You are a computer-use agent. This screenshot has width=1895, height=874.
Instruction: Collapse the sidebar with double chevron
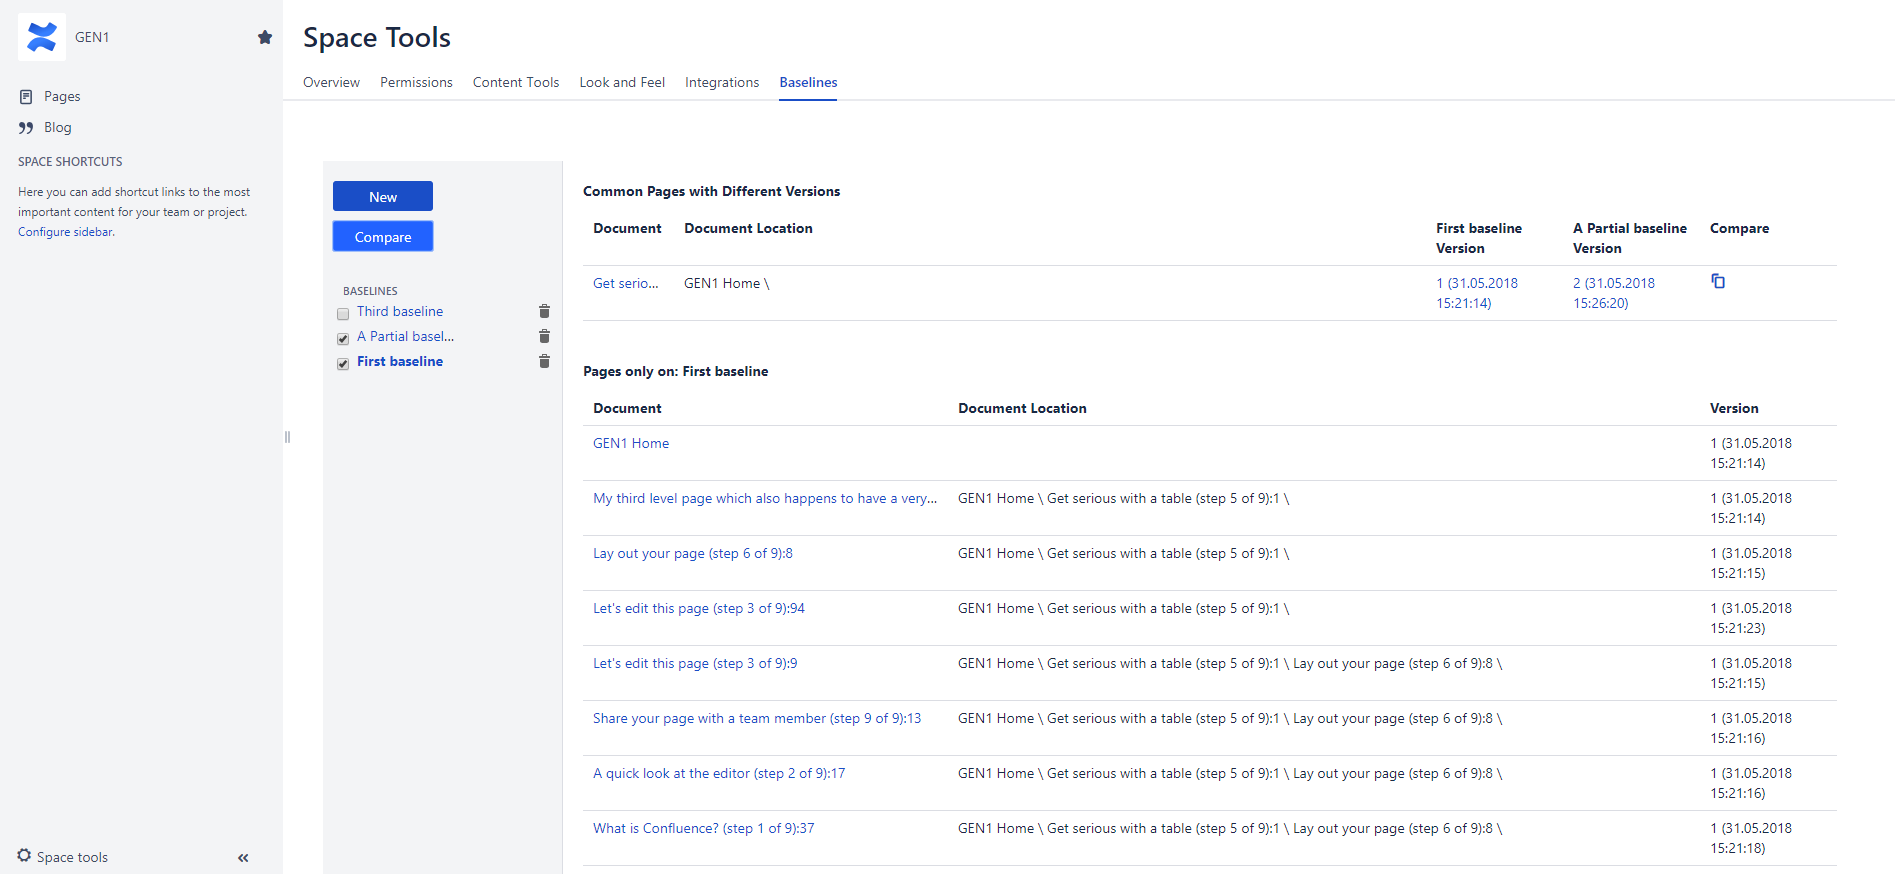(x=243, y=858)
